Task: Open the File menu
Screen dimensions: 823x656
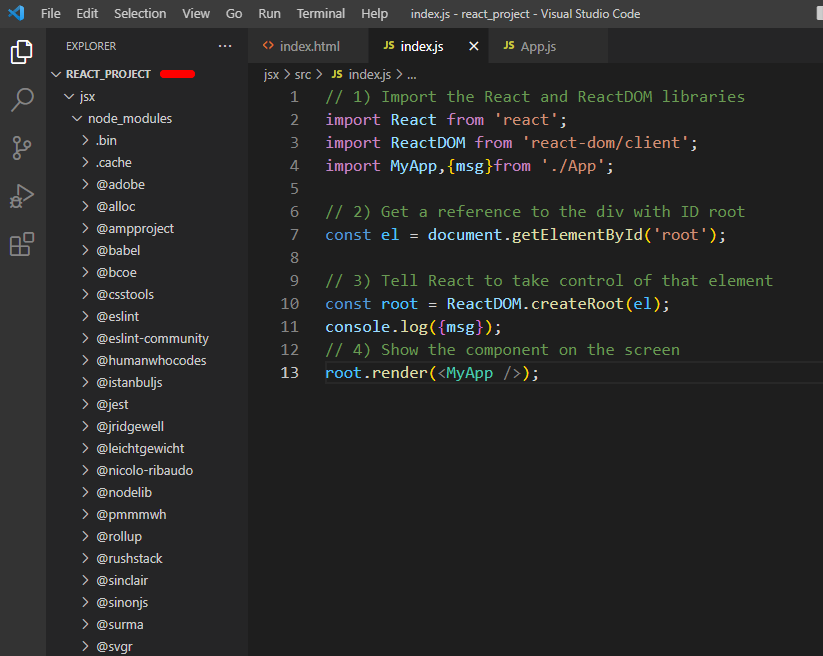Action: click(x=51, y=14)
